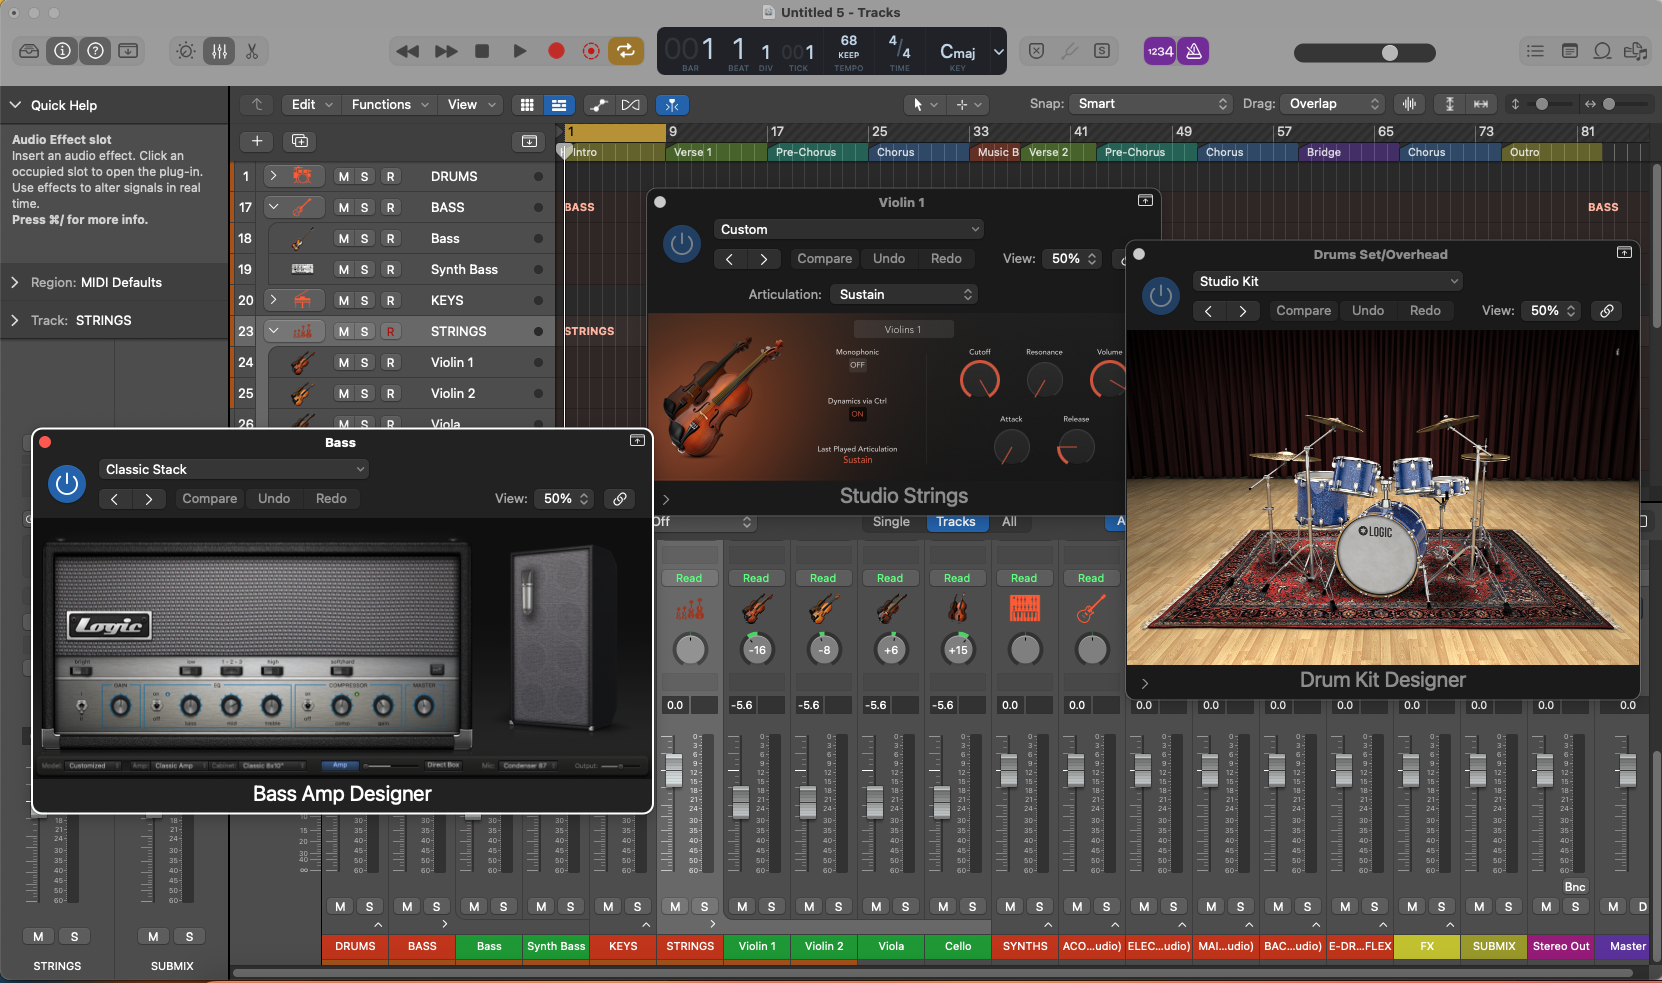Open the Drag Overlap dropdown
Screen dimensions: 1662x983
point(1333,104)
